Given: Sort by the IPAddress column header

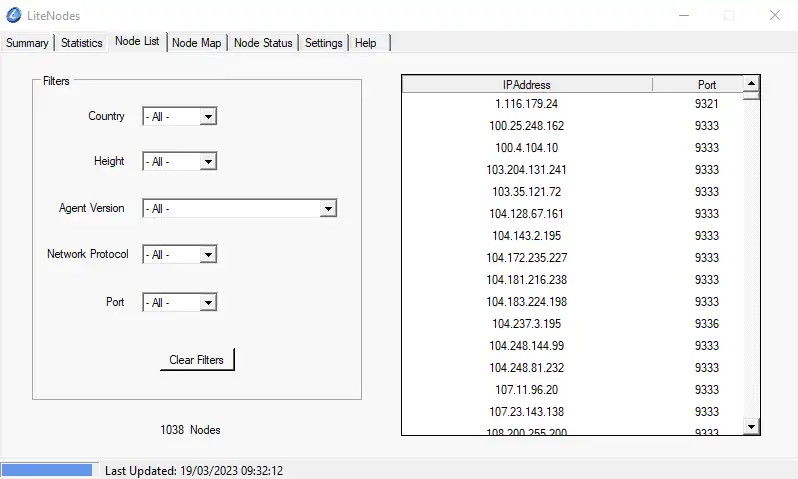Looking at the screenshot, I should pyautogui.click(x=527, y=84).
